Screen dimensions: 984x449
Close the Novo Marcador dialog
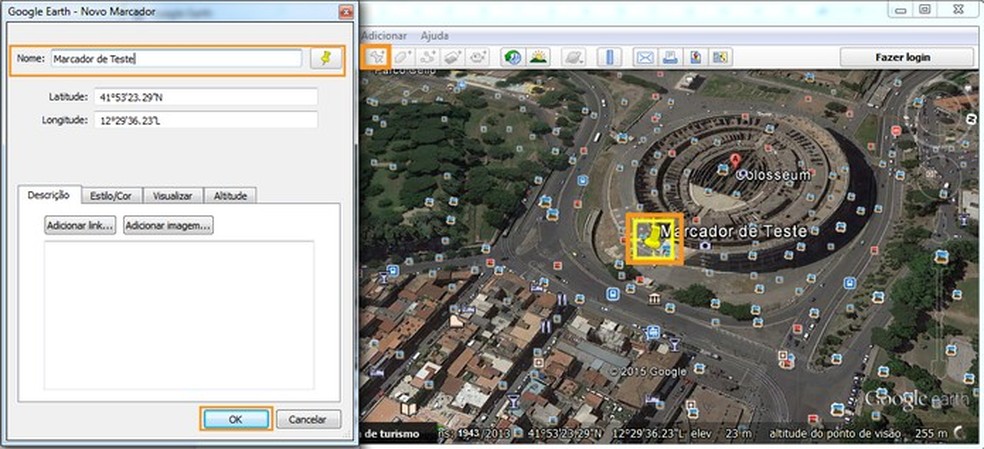pos(345,11)
